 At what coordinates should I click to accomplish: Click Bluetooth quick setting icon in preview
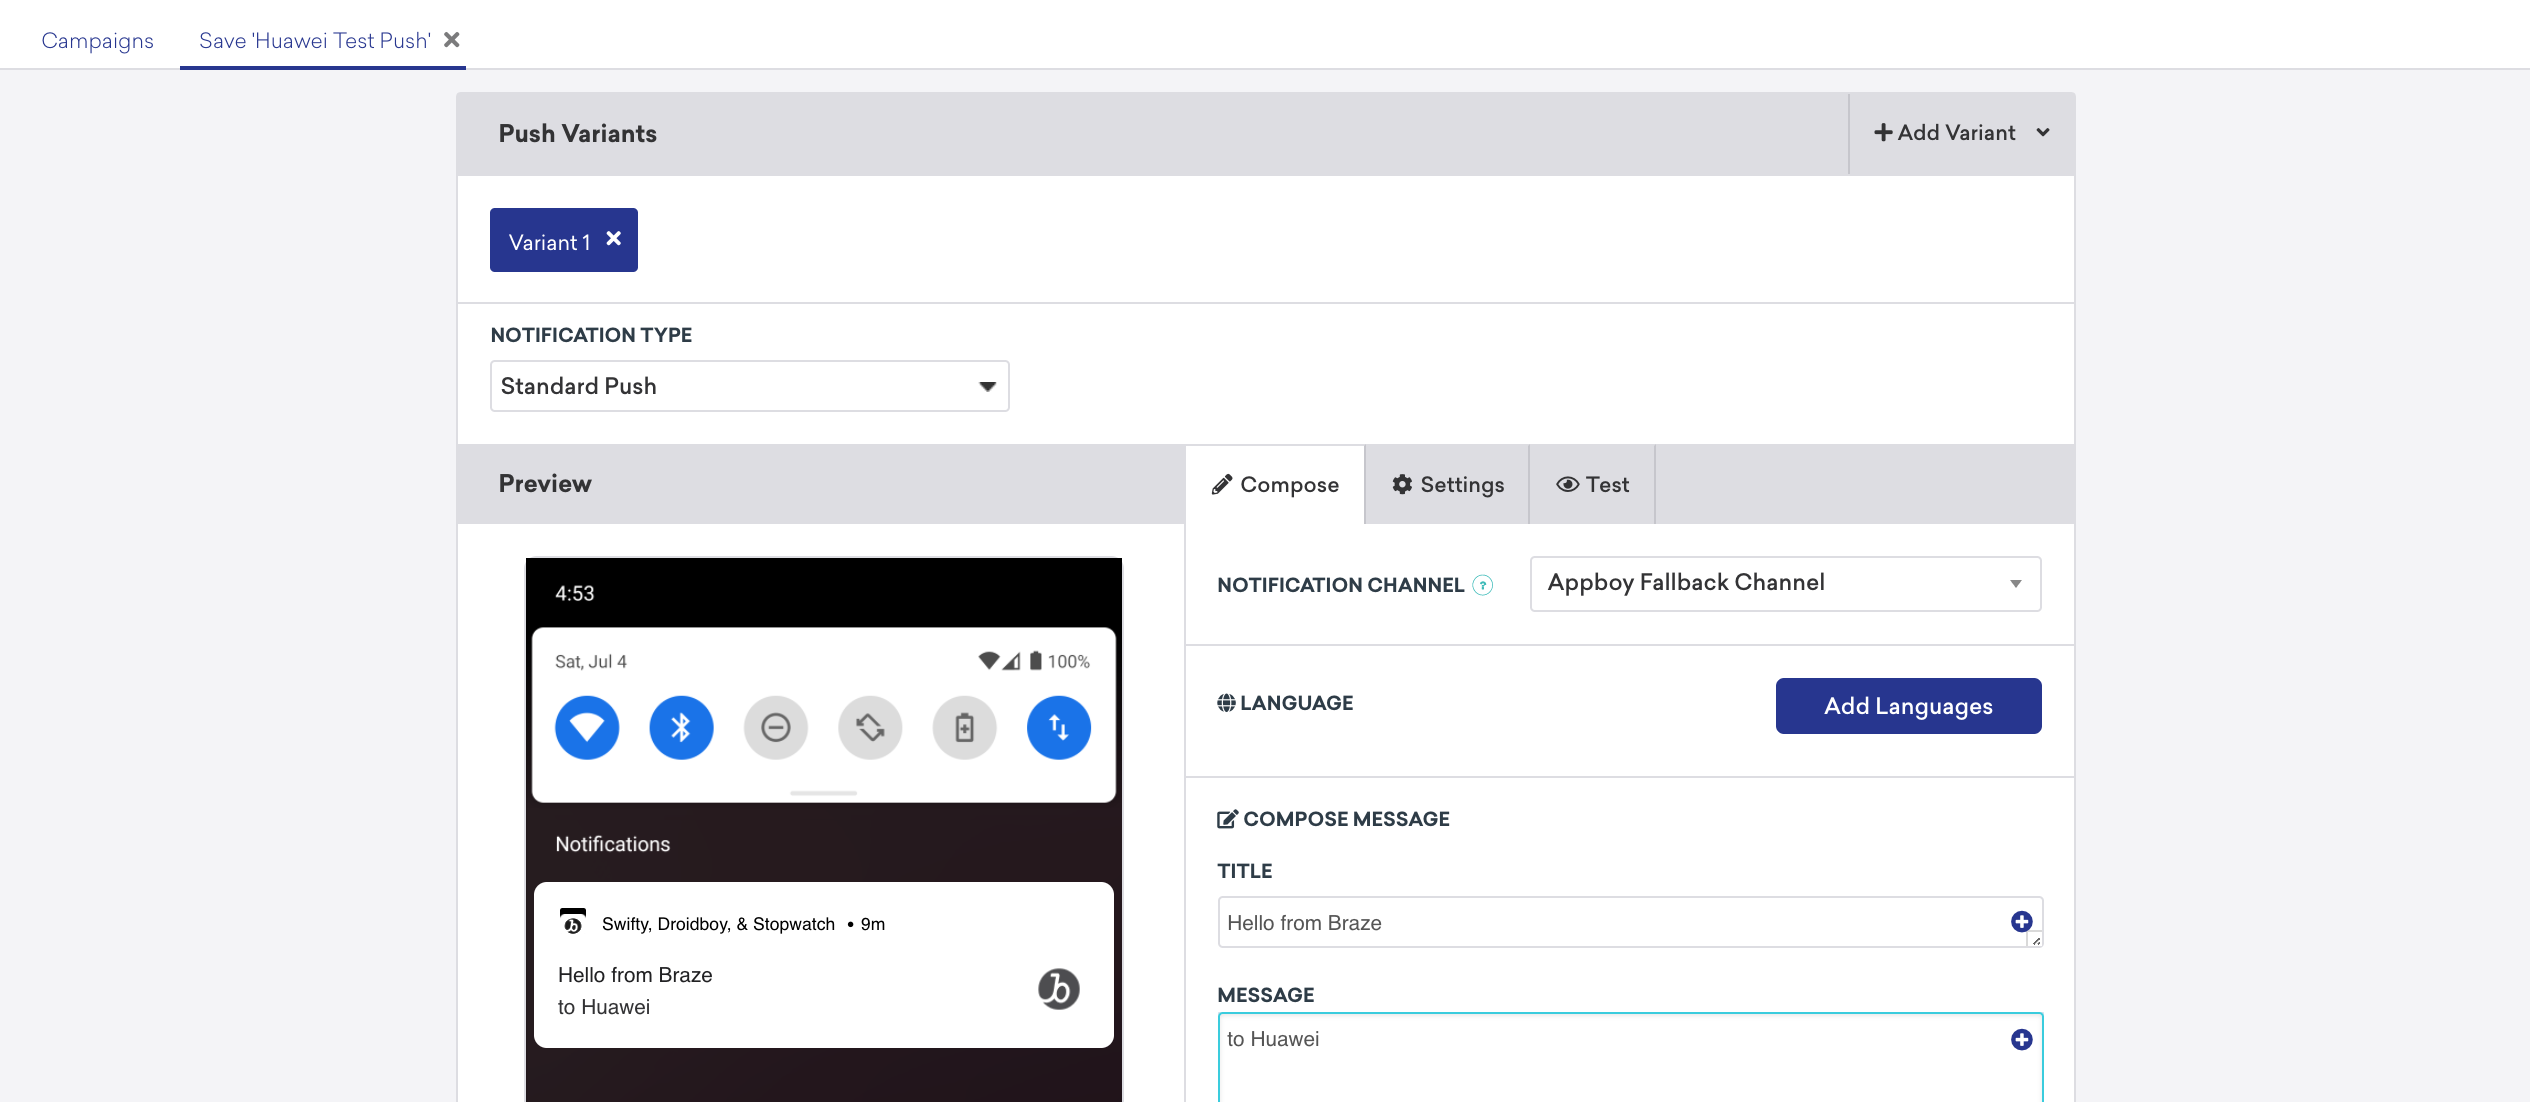pos(681,728)
